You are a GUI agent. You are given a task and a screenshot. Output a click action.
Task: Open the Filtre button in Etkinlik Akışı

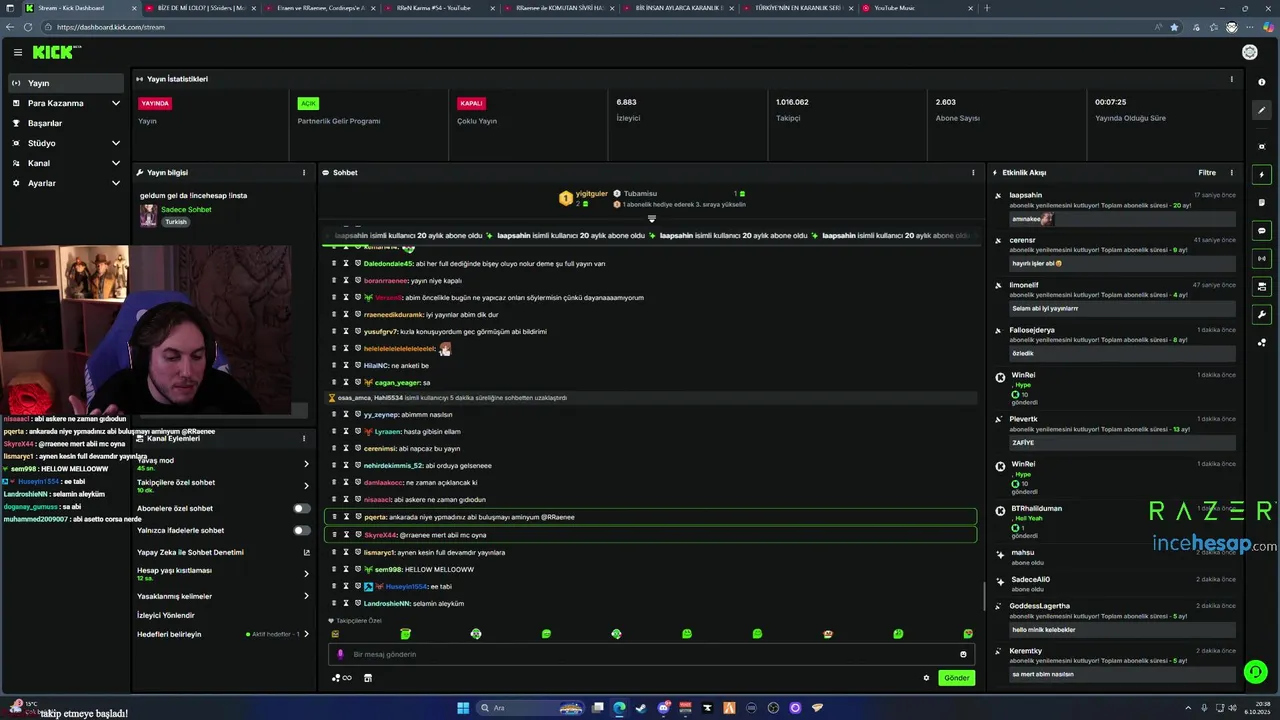(1207, 173)
